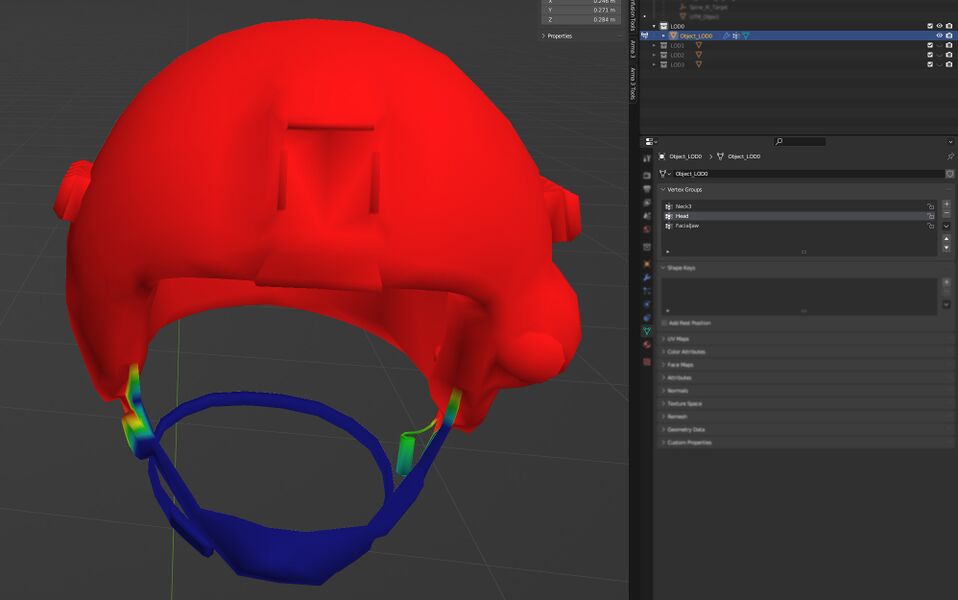Click the pin icon in the Properties breadcrumb
The width and height of the screenshot is (958, 600).
click(x=950, y=157)
